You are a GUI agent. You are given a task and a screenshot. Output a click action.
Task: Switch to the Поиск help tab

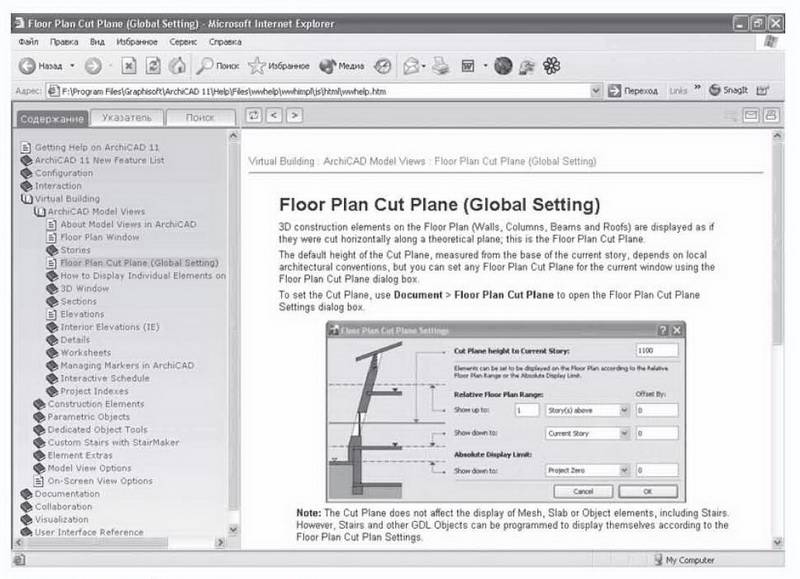coord(200,118)
